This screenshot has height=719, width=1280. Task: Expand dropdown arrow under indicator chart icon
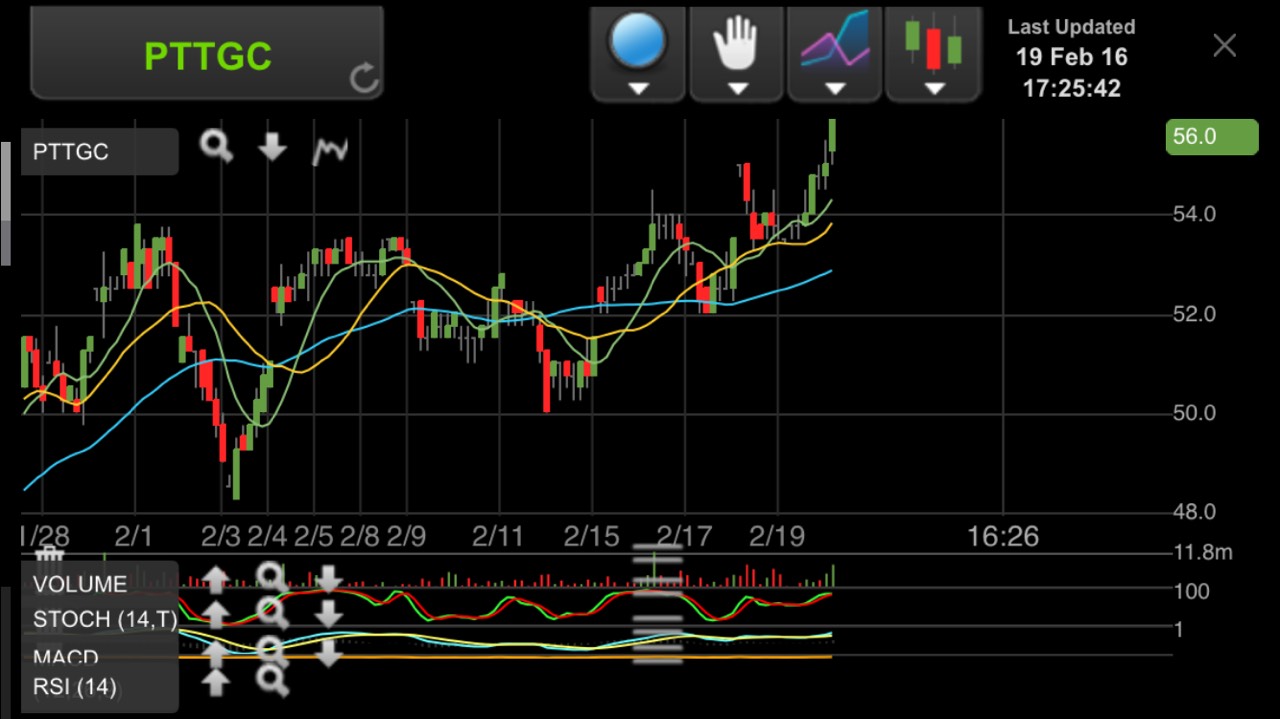pyautogui.click(x=835, y=89)
